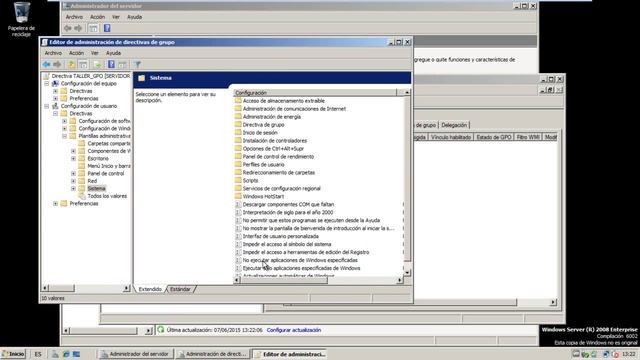
Task: Open the Archivo menu in Group Policy editor
Action: coord(53,53)
